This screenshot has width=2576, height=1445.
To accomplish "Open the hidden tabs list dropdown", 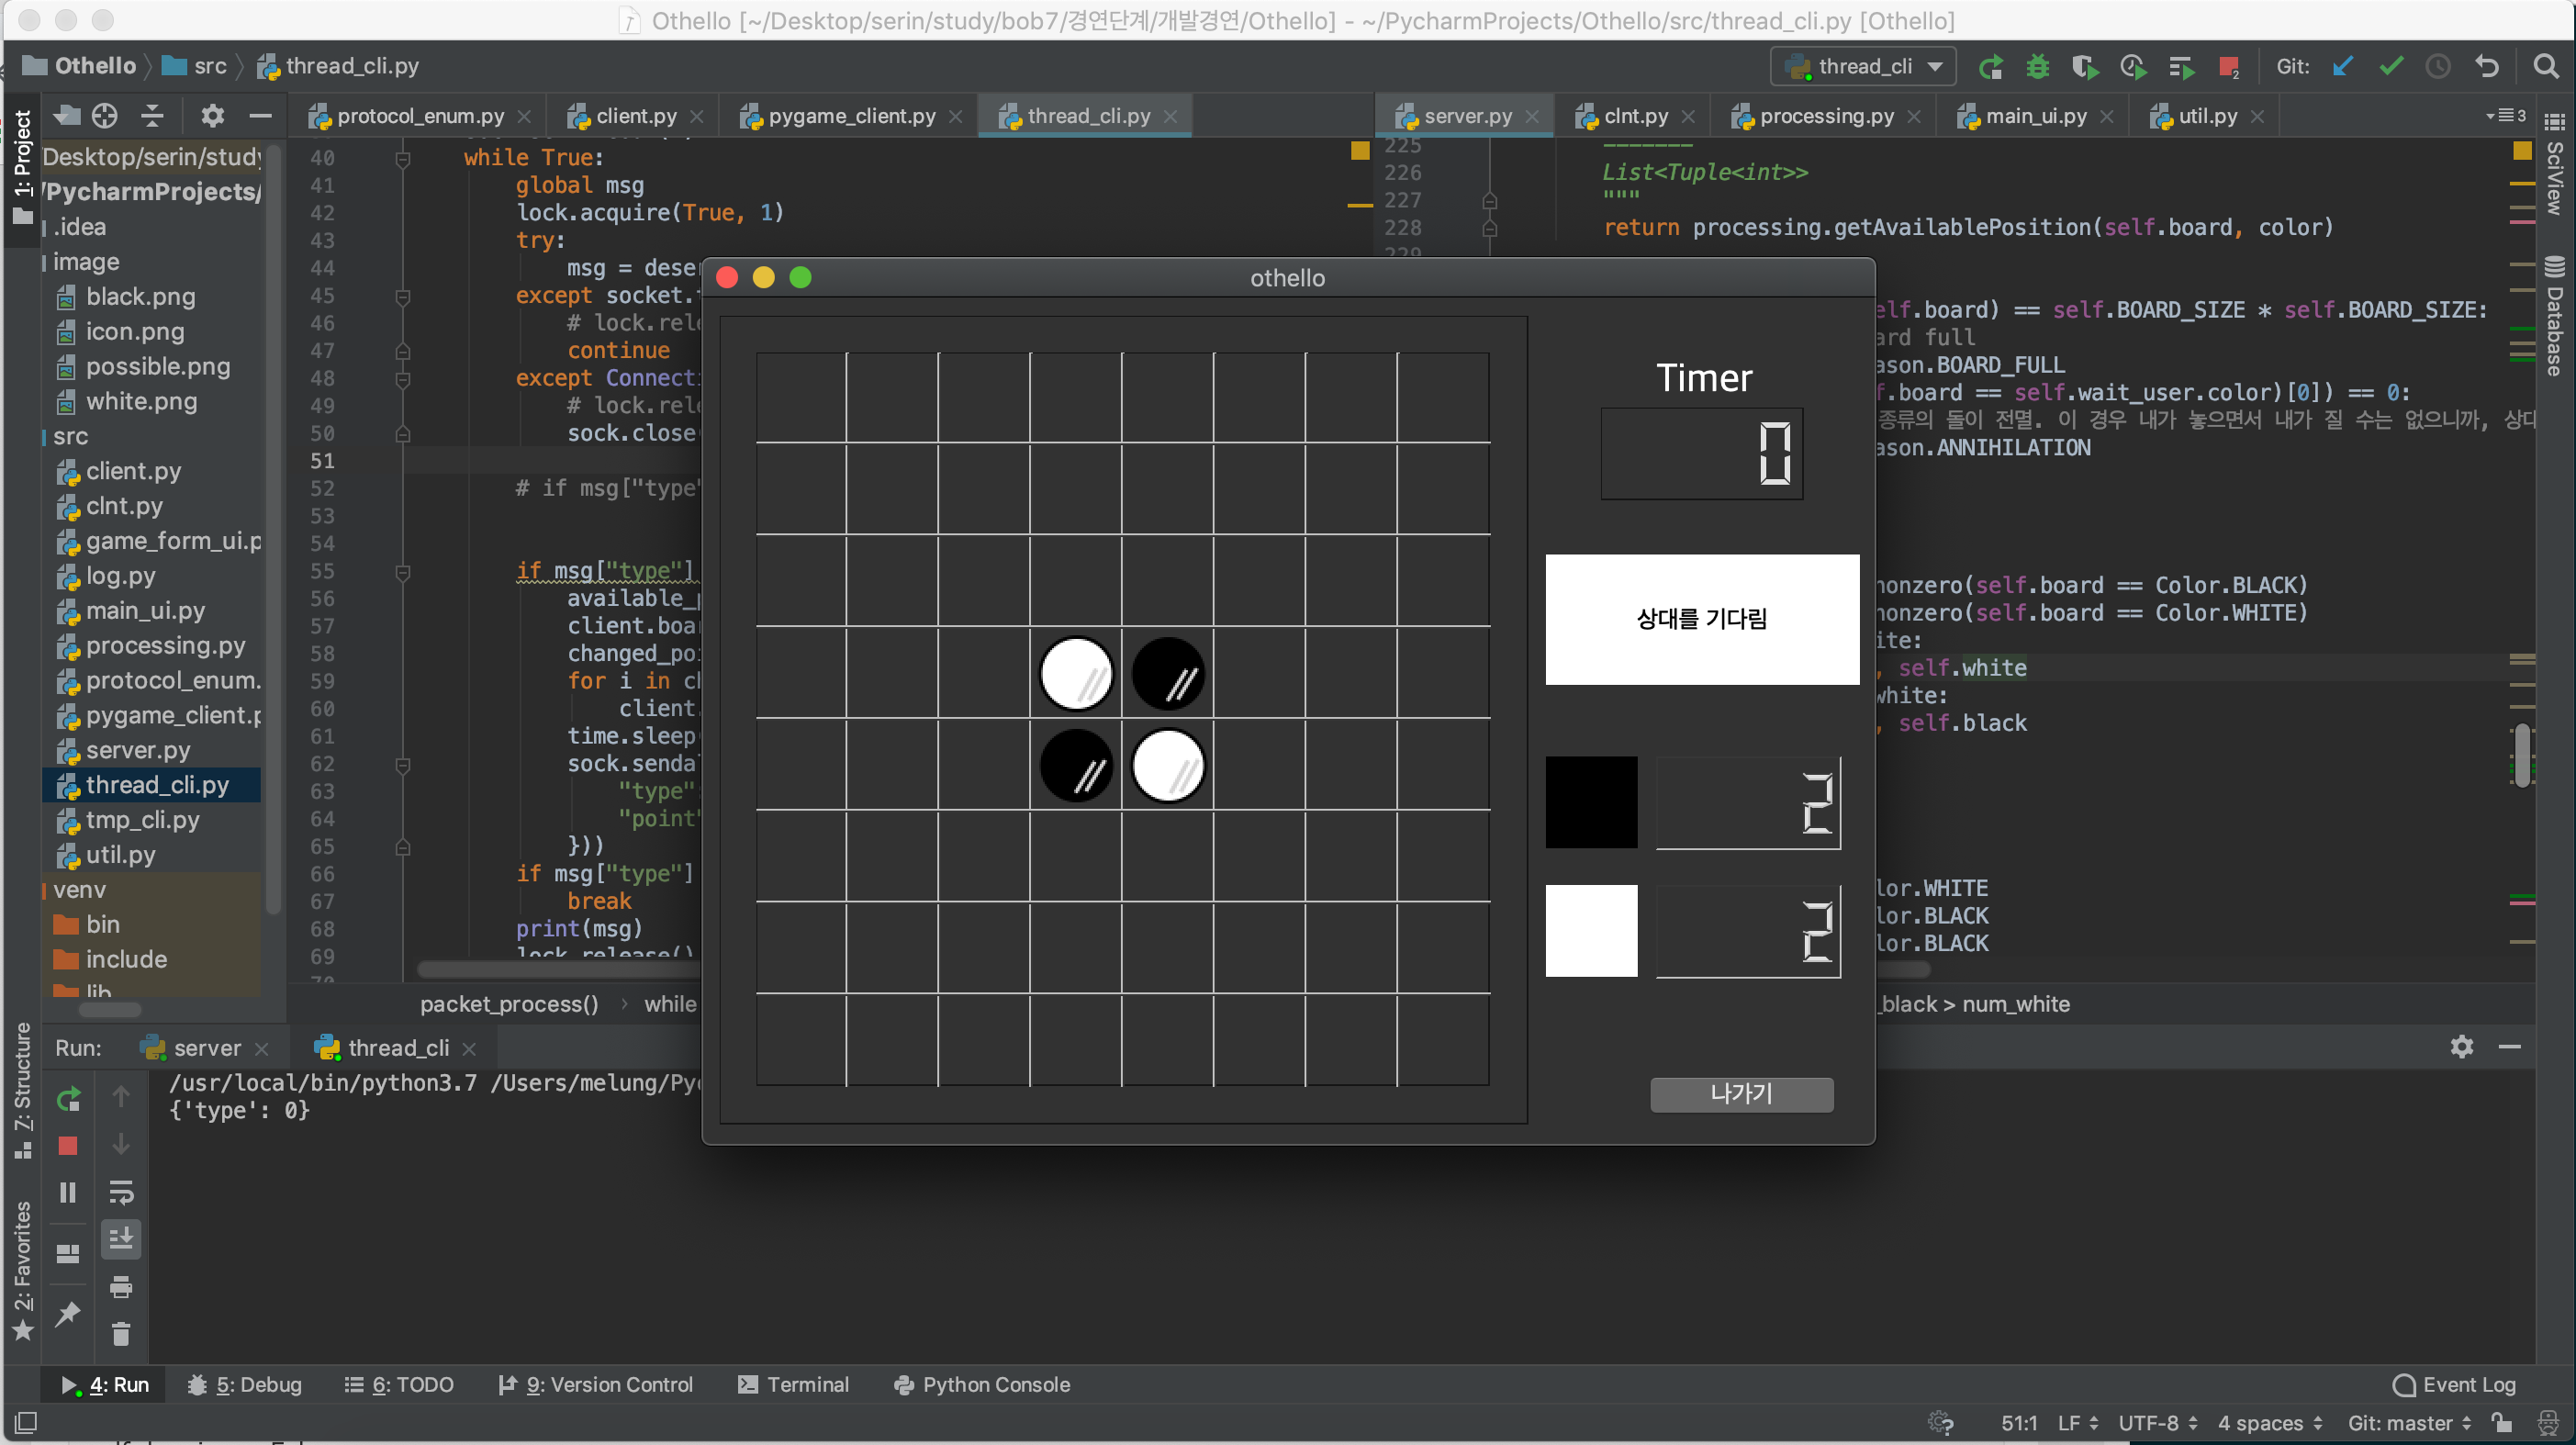I will (2505, 116).
